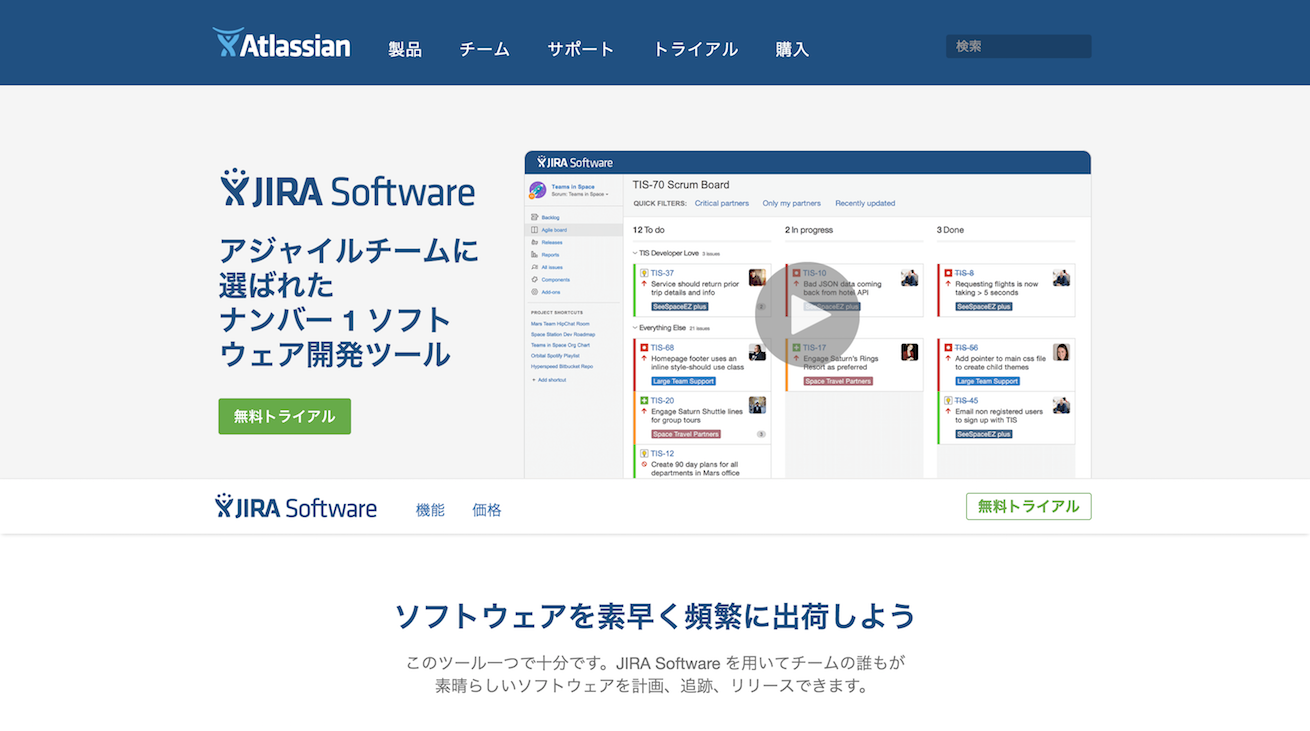This screenshot has width=1310, height=731.
Task: Open the チーム menu
Action: click(x=485, y=49)
